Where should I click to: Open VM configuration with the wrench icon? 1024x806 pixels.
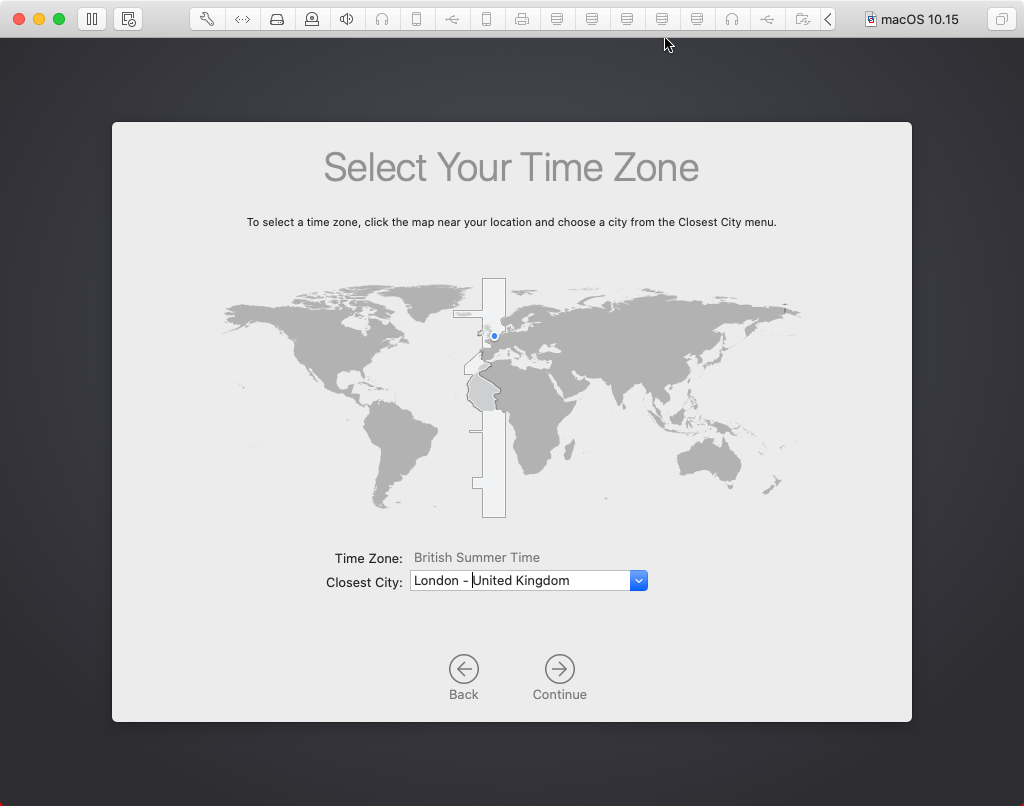tap(207, 18)
